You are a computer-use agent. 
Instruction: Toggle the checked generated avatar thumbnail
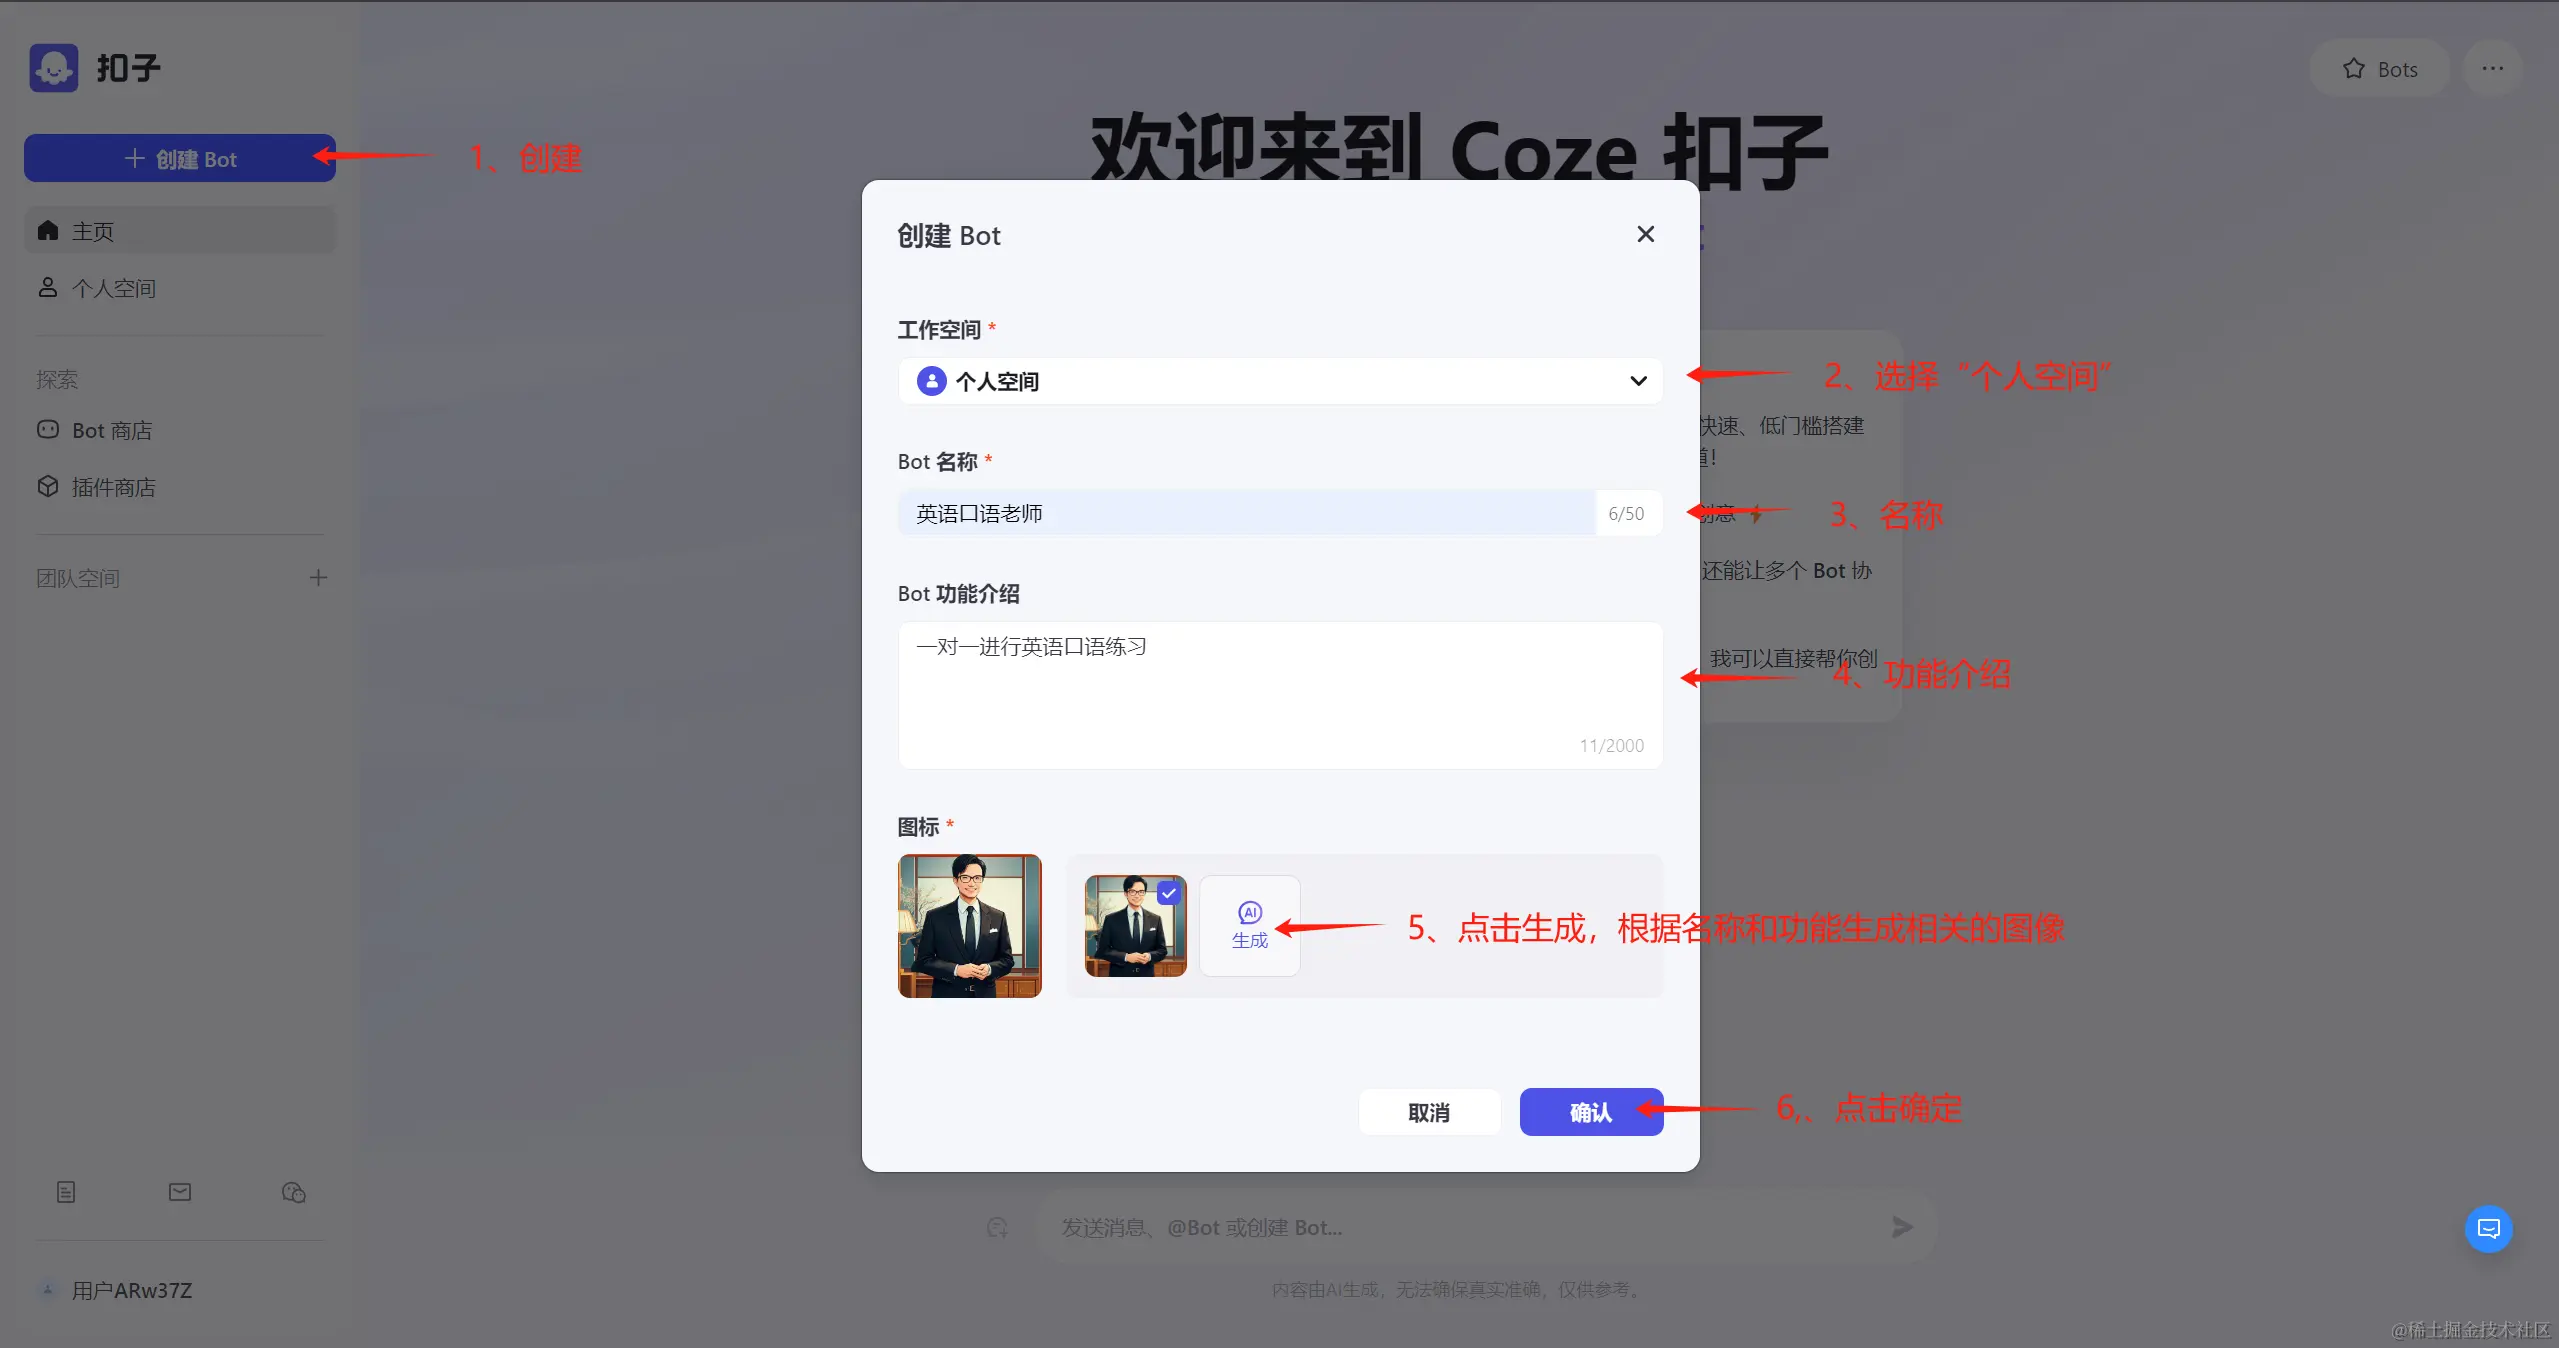[x=1135, y=925]
